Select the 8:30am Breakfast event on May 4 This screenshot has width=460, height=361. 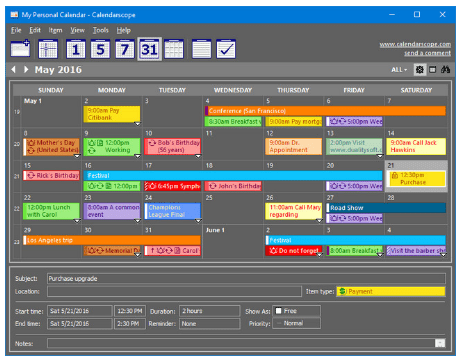pos(233,121)
